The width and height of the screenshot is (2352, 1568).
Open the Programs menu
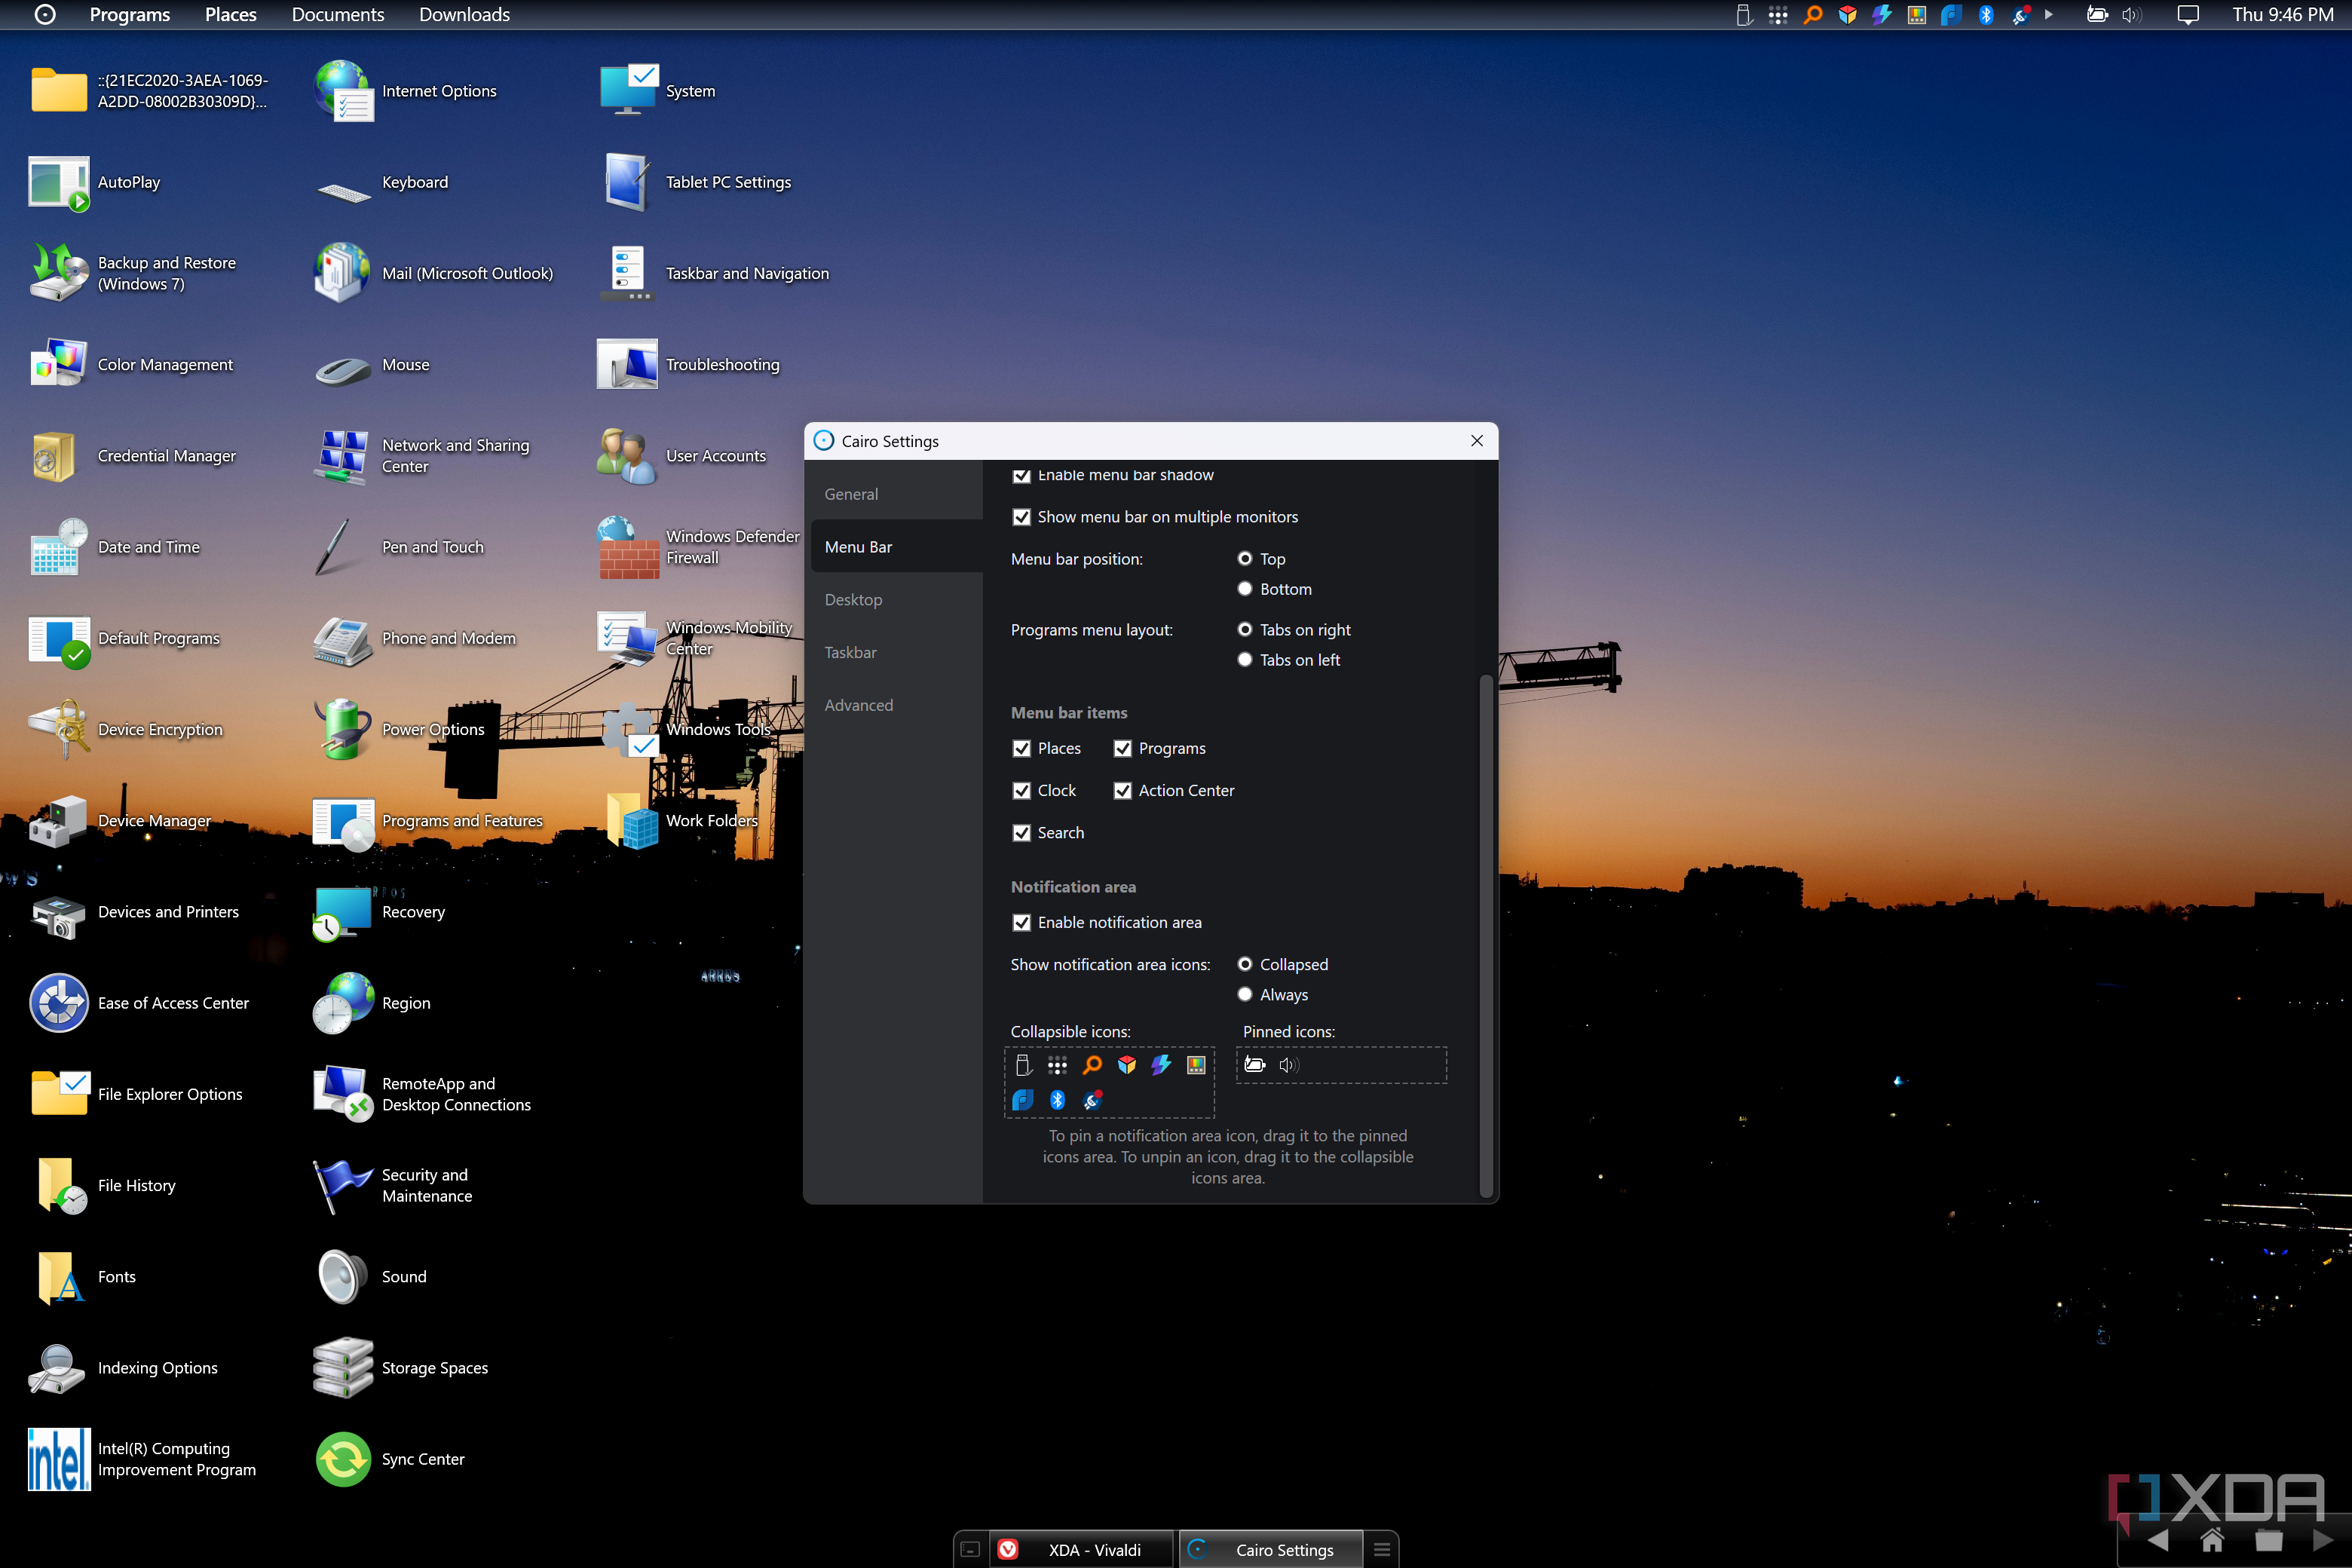[130, 15]
